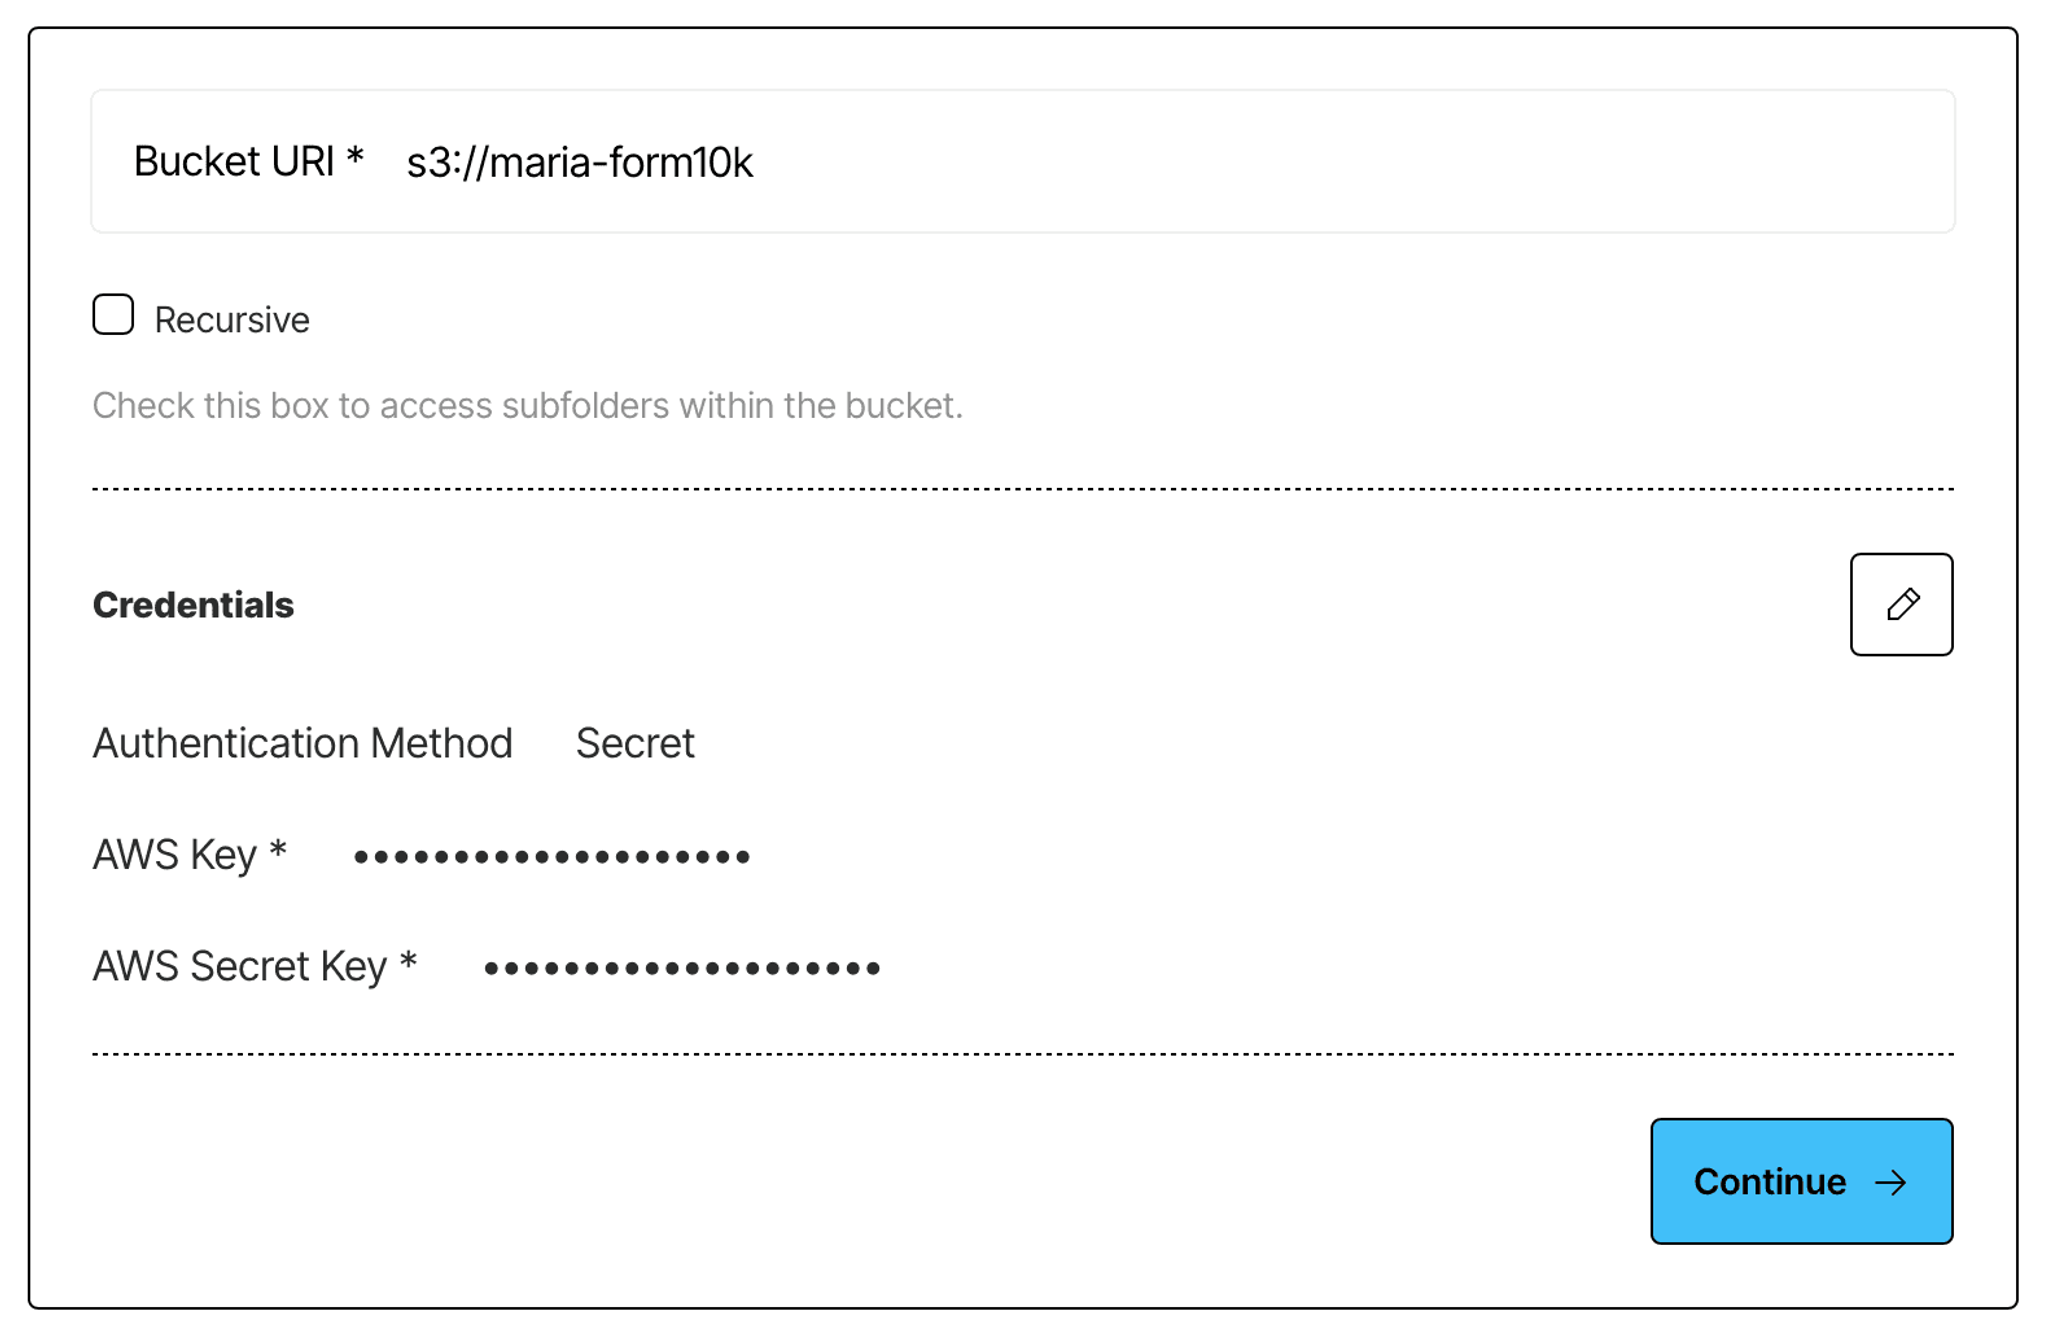The image size is (2048, 1340).
Task: Click the subfolders helper text under Recursive
Action: (x=527, y=406)
